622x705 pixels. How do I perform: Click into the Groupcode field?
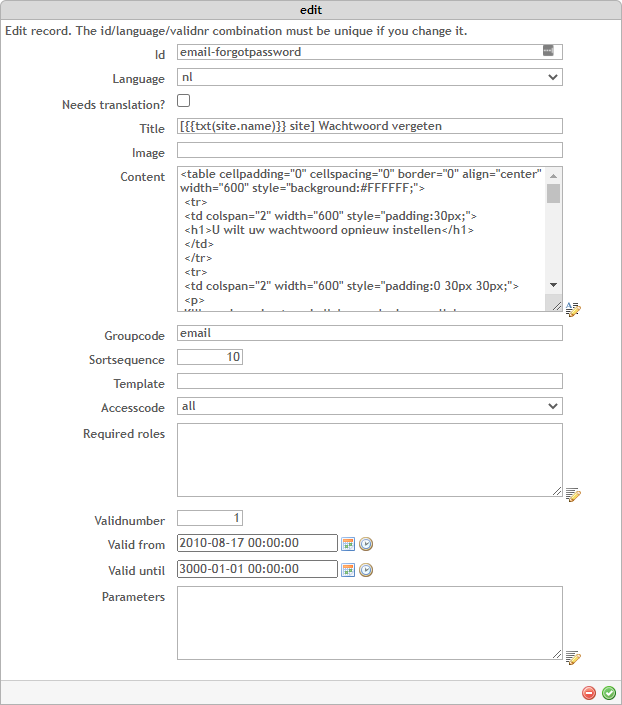[370, 333]
